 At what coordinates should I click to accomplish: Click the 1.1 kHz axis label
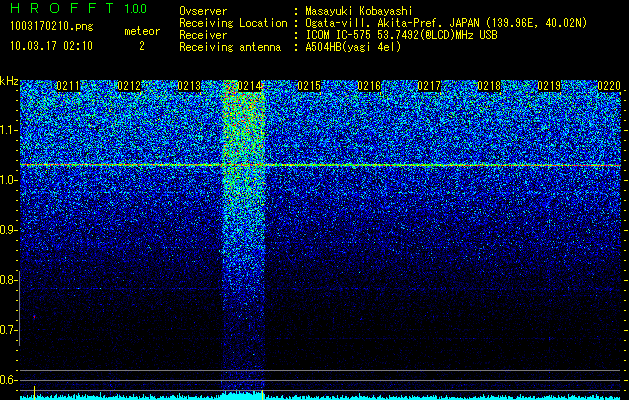[7, 130]
